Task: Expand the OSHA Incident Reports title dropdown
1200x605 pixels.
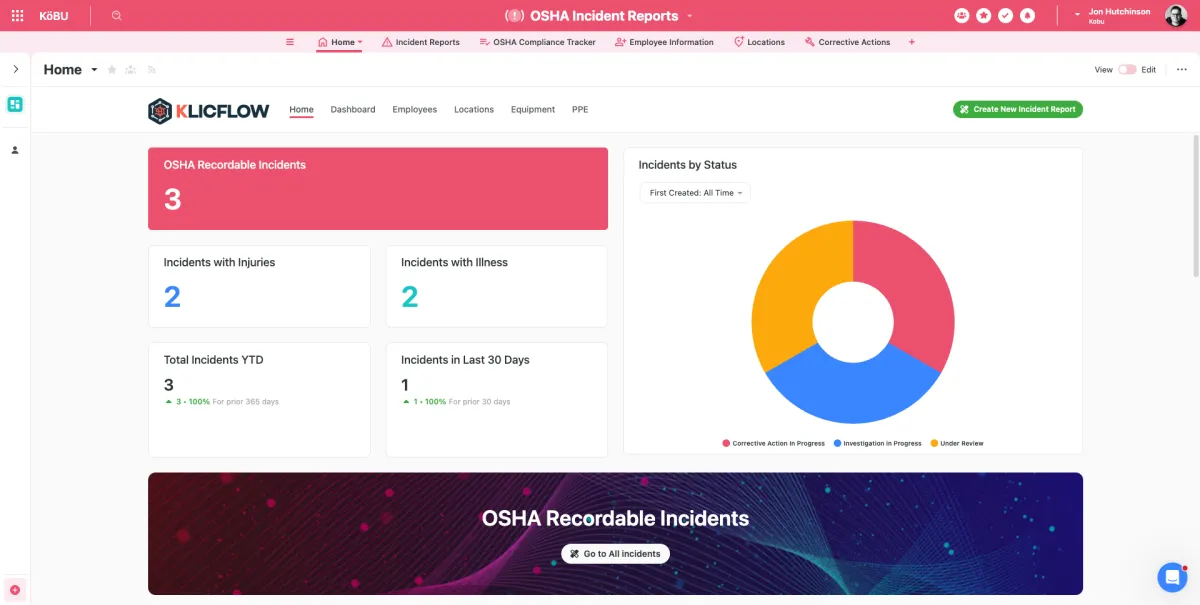Action: pyautogui.click(x=690, y=16)
